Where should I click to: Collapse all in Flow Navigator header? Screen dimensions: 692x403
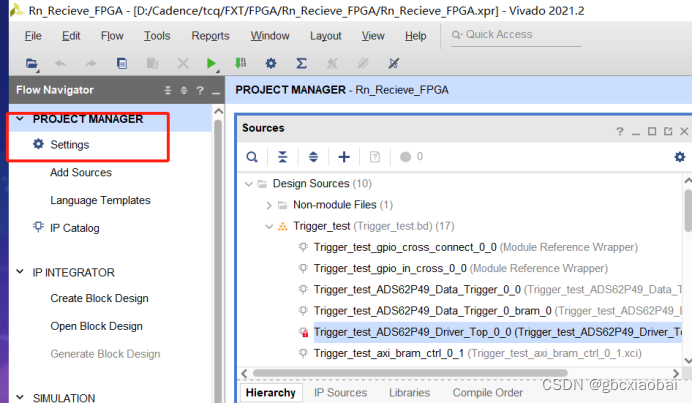pos(168,90)
